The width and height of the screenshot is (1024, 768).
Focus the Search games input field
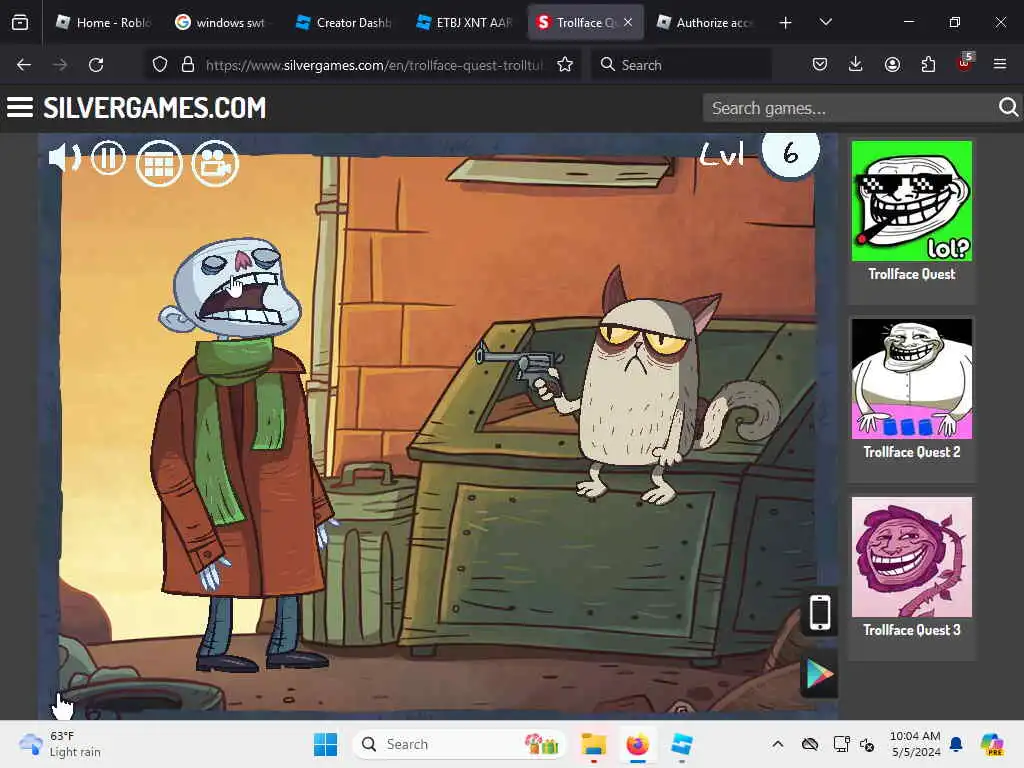(x=849, y=108)
